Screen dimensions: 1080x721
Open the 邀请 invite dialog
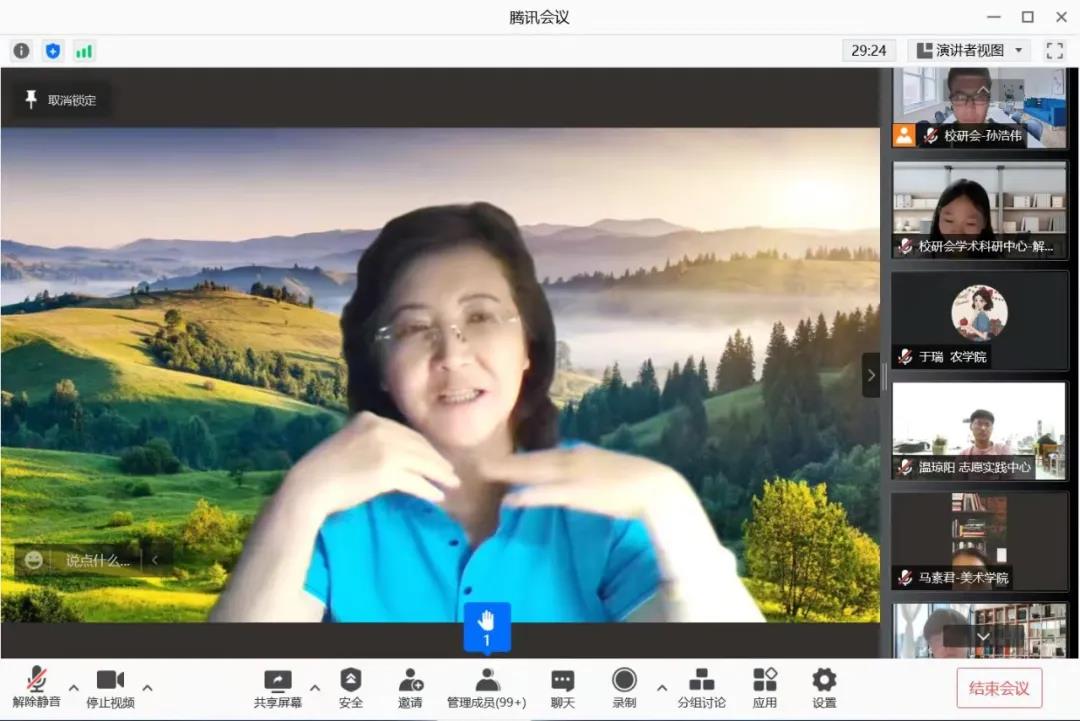[410, 688]
